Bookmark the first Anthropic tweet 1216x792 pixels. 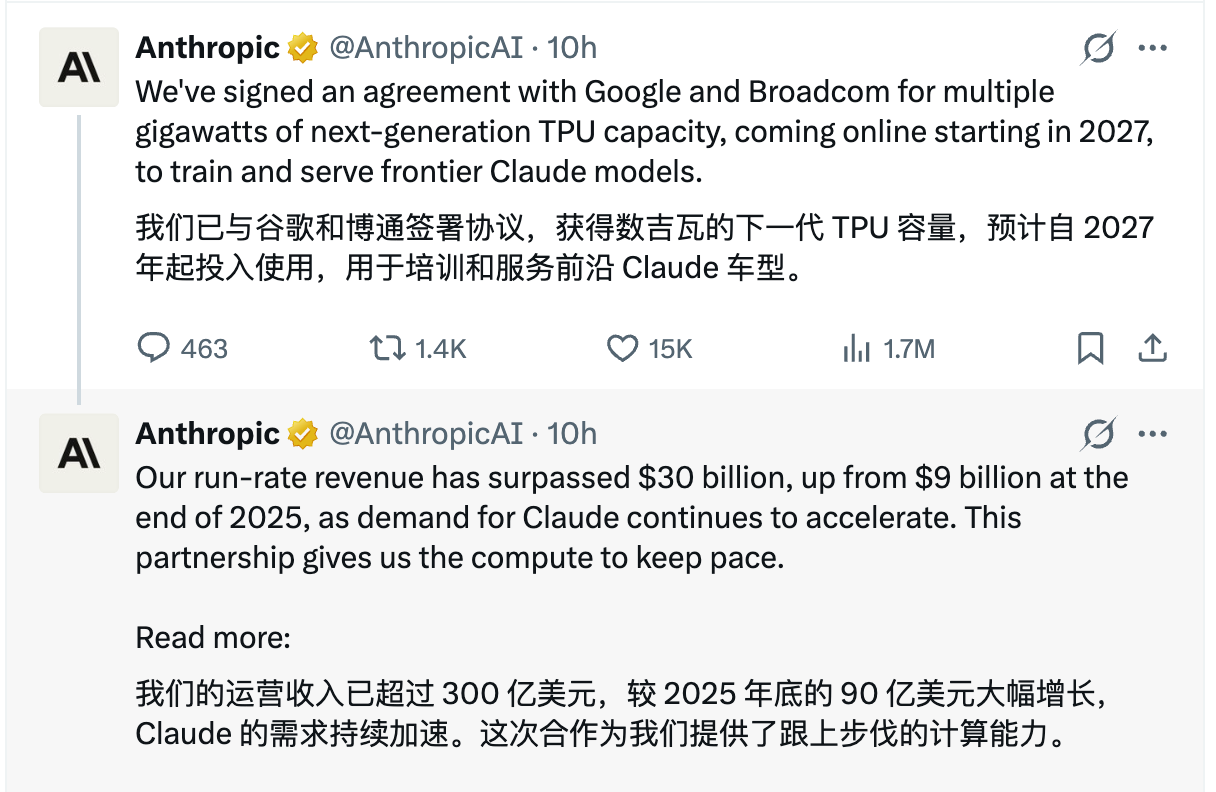(1090, 348)
